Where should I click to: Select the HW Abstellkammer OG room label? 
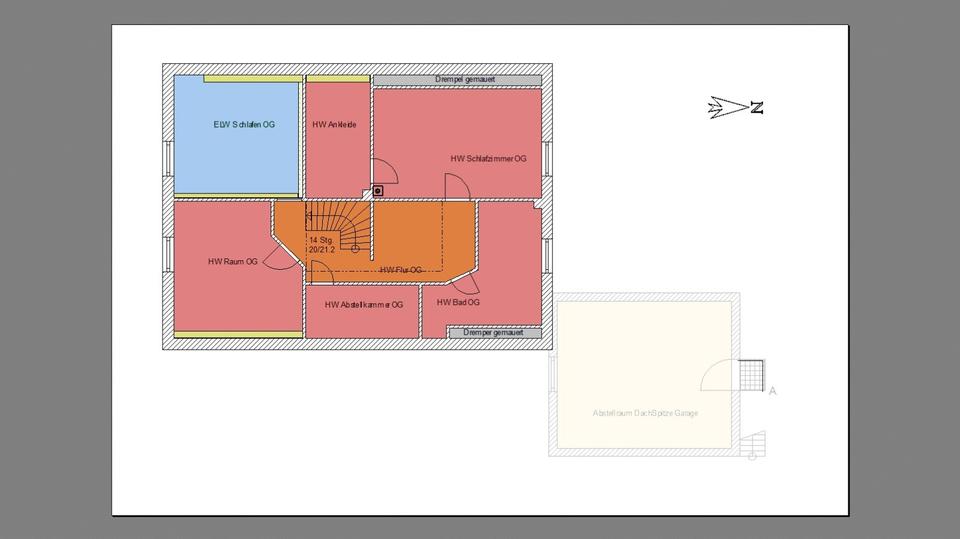point(364,304)
